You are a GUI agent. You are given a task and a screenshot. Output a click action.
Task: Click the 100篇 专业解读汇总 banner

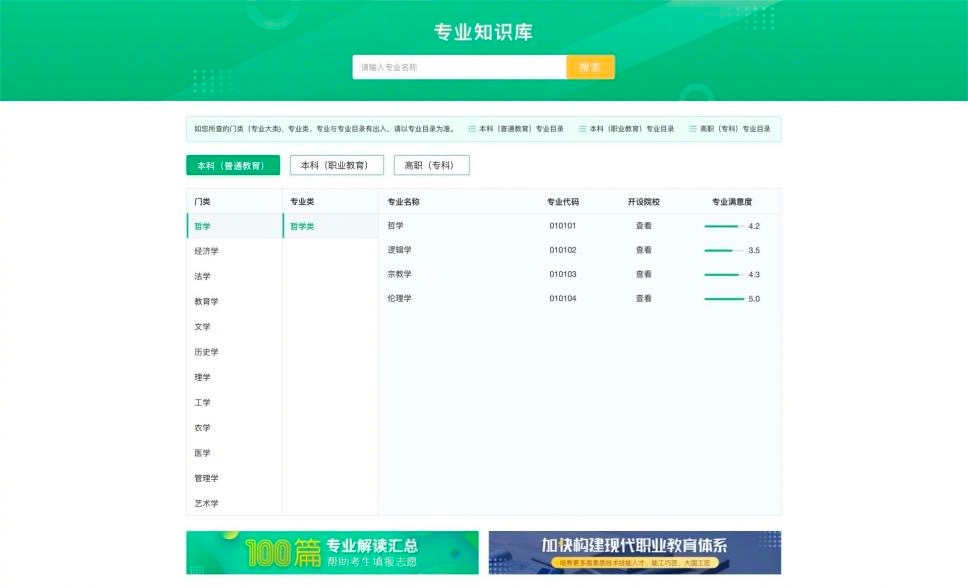(331, 549)
